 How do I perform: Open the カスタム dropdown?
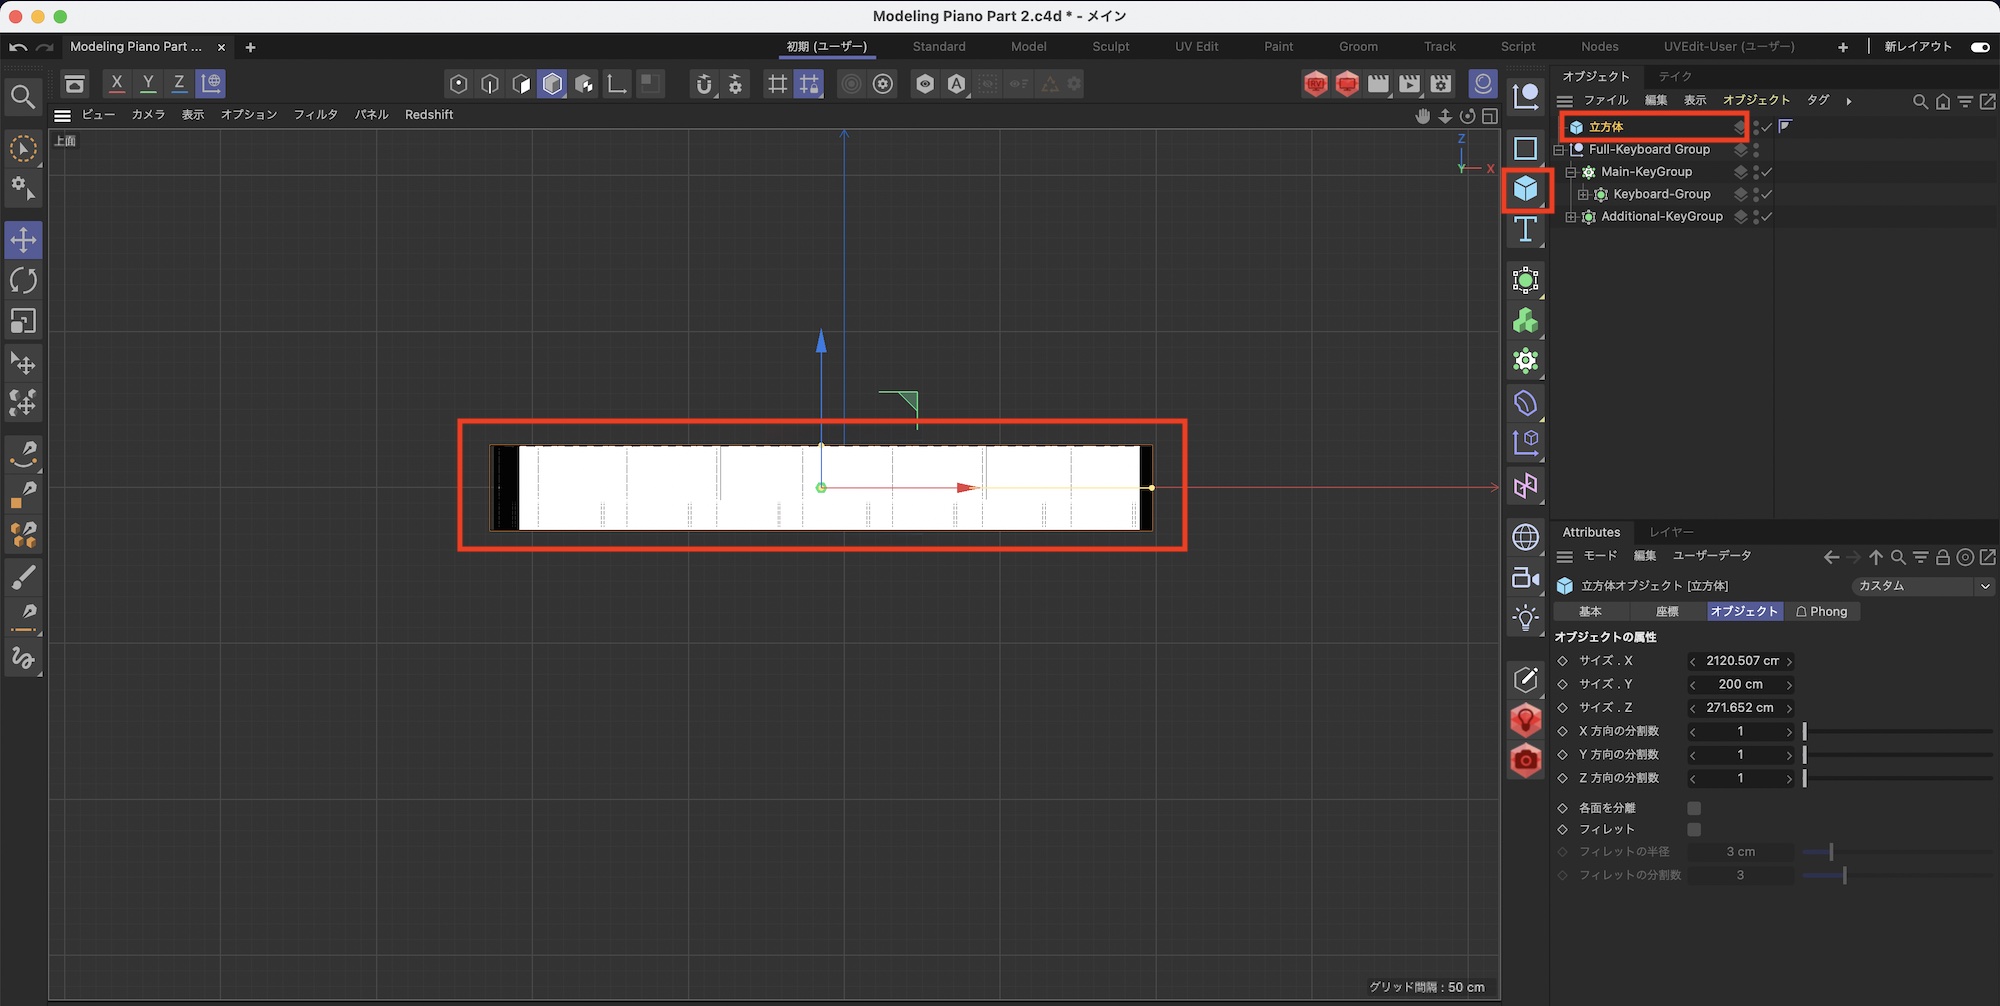pos(1922,586)
